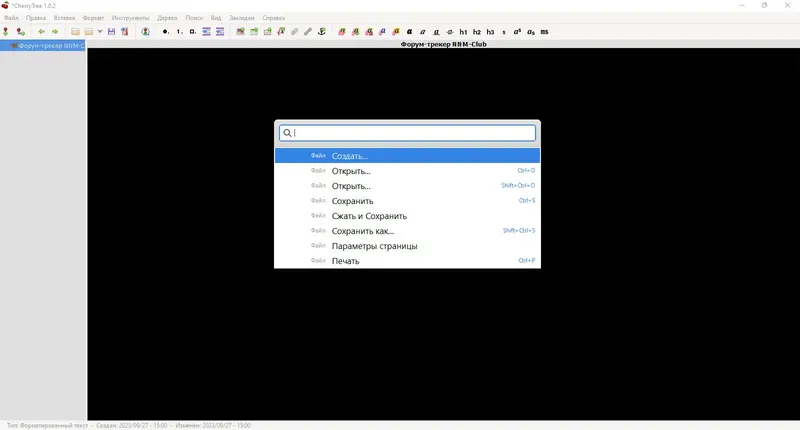Screen dimensions: 800x430
Task: Apply h3 heading style
Action: (x=490, y=32)
